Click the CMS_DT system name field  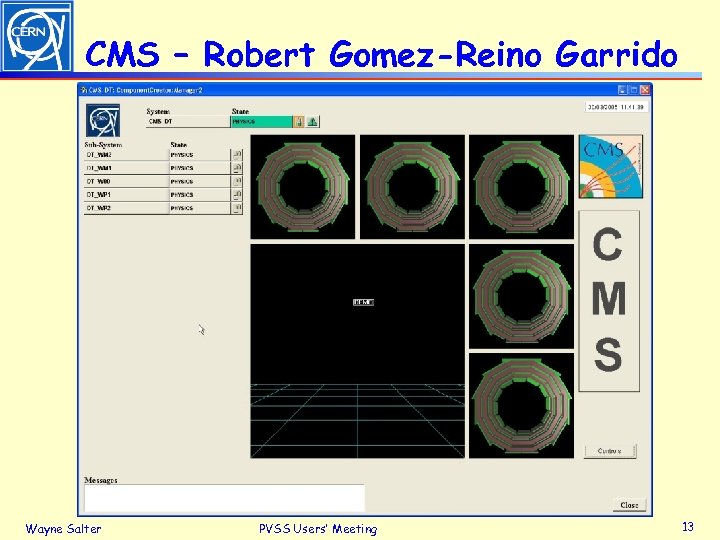tap(188, 122)
